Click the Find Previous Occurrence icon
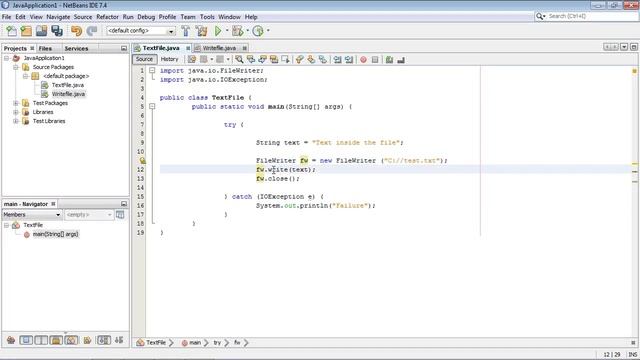 click(x=251, y=60)
